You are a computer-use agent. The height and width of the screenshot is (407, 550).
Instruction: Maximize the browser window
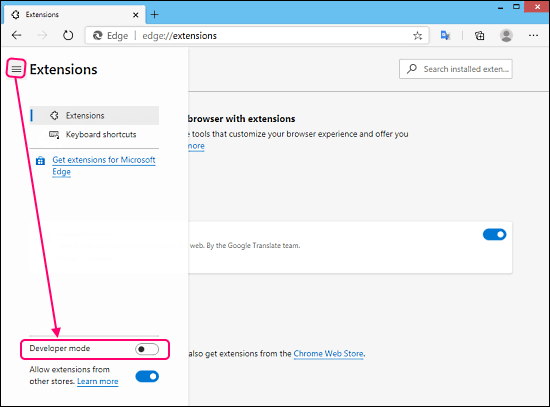click(516, 7)
